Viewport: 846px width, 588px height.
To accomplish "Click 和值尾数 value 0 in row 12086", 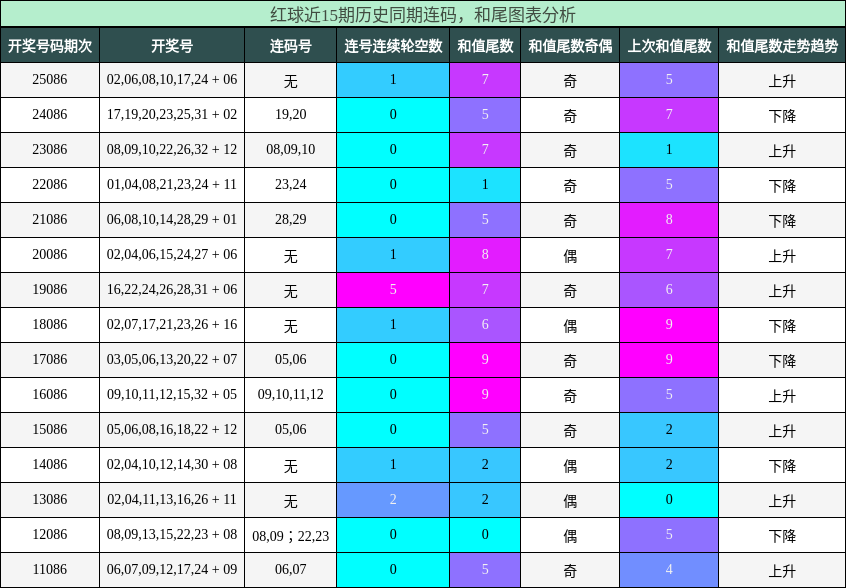I will tap(485, 535).
